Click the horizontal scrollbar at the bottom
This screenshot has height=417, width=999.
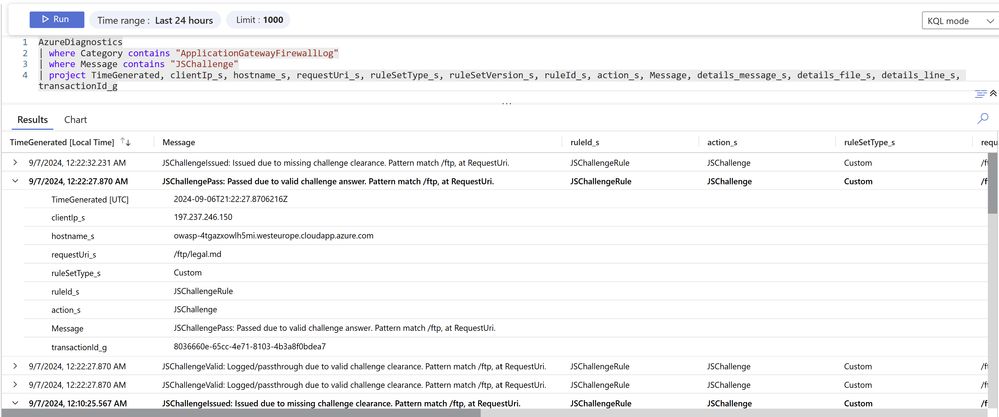tap(241, 413)
